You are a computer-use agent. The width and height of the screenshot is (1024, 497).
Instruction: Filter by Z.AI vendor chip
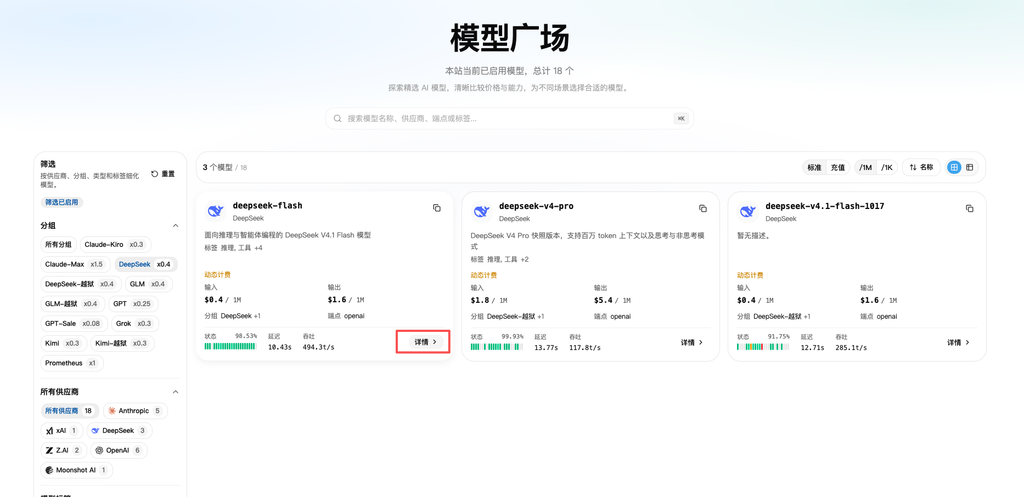63,450
